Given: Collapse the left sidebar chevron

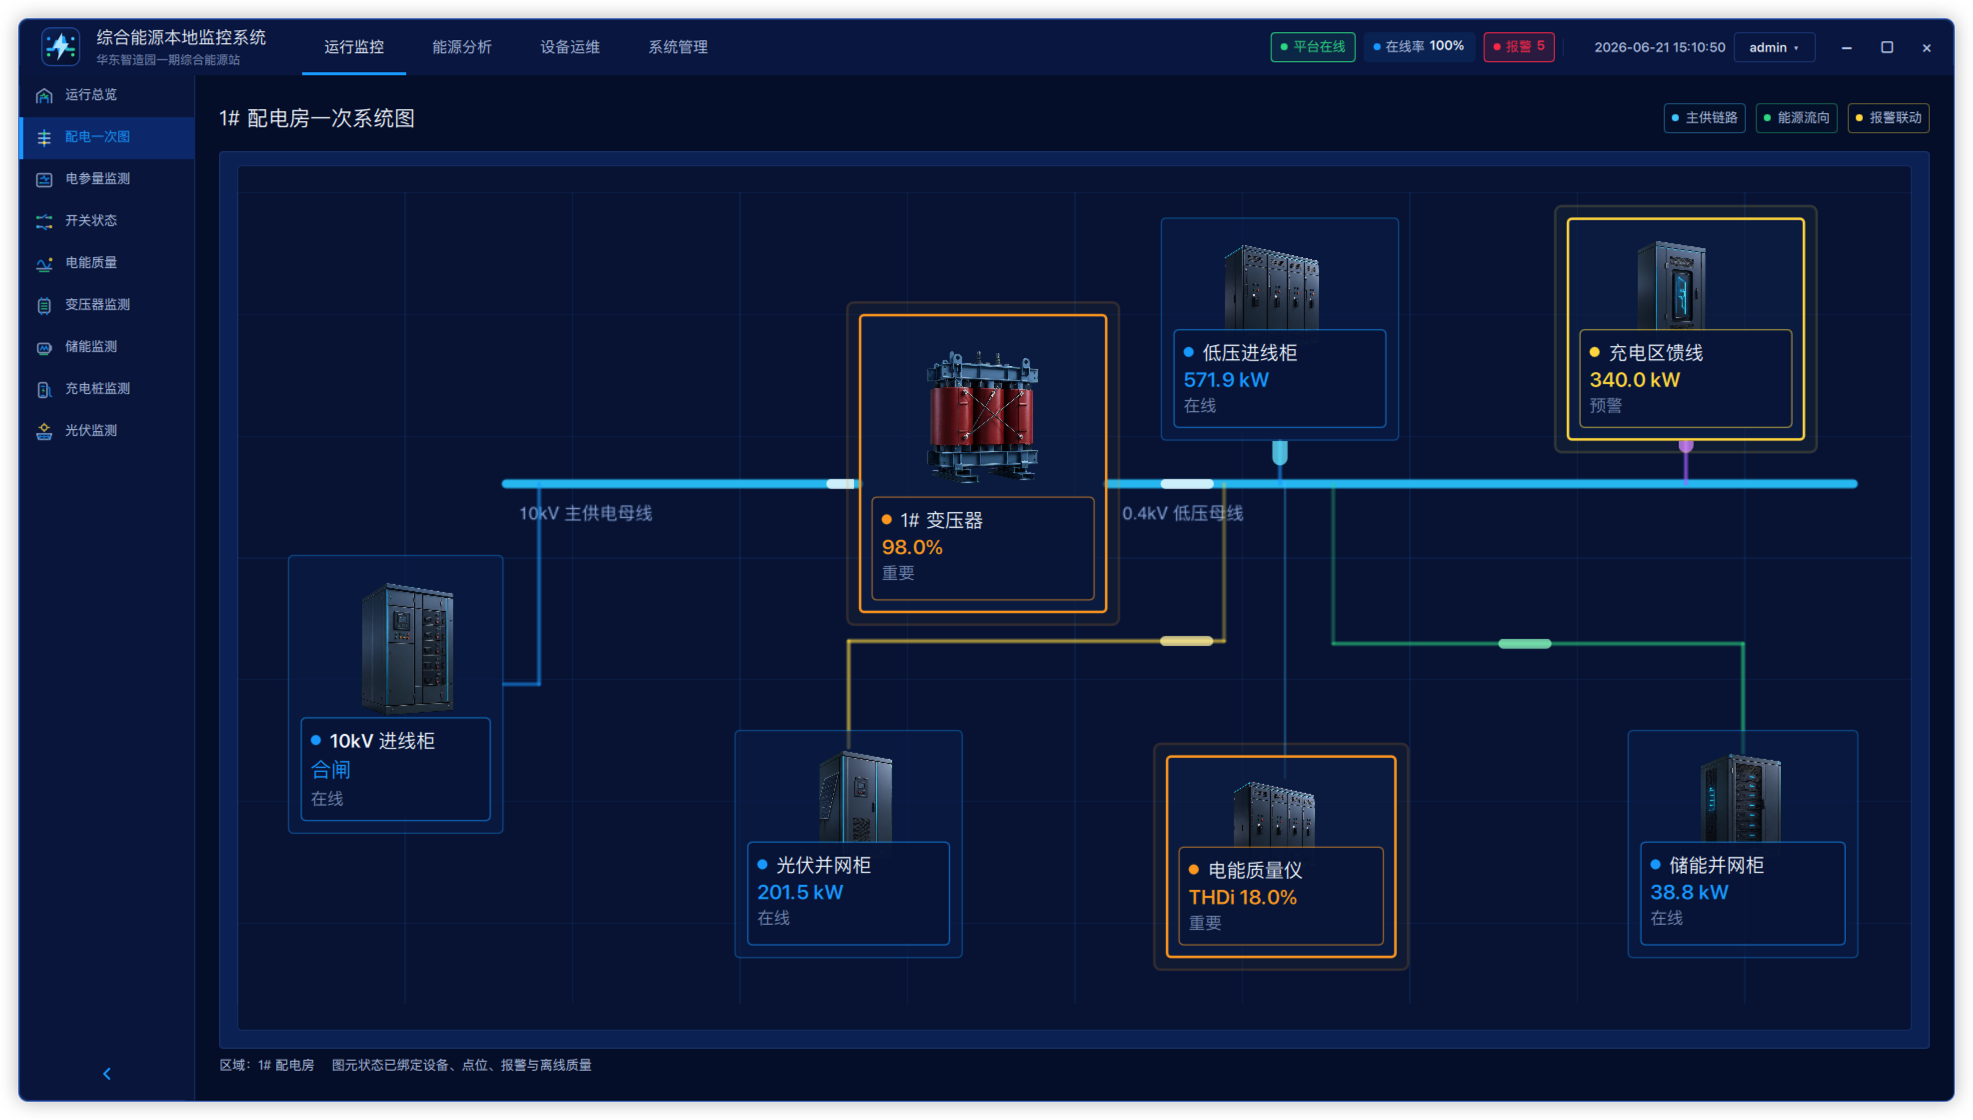Looking at the screenshot, I should pos(107,1074).
